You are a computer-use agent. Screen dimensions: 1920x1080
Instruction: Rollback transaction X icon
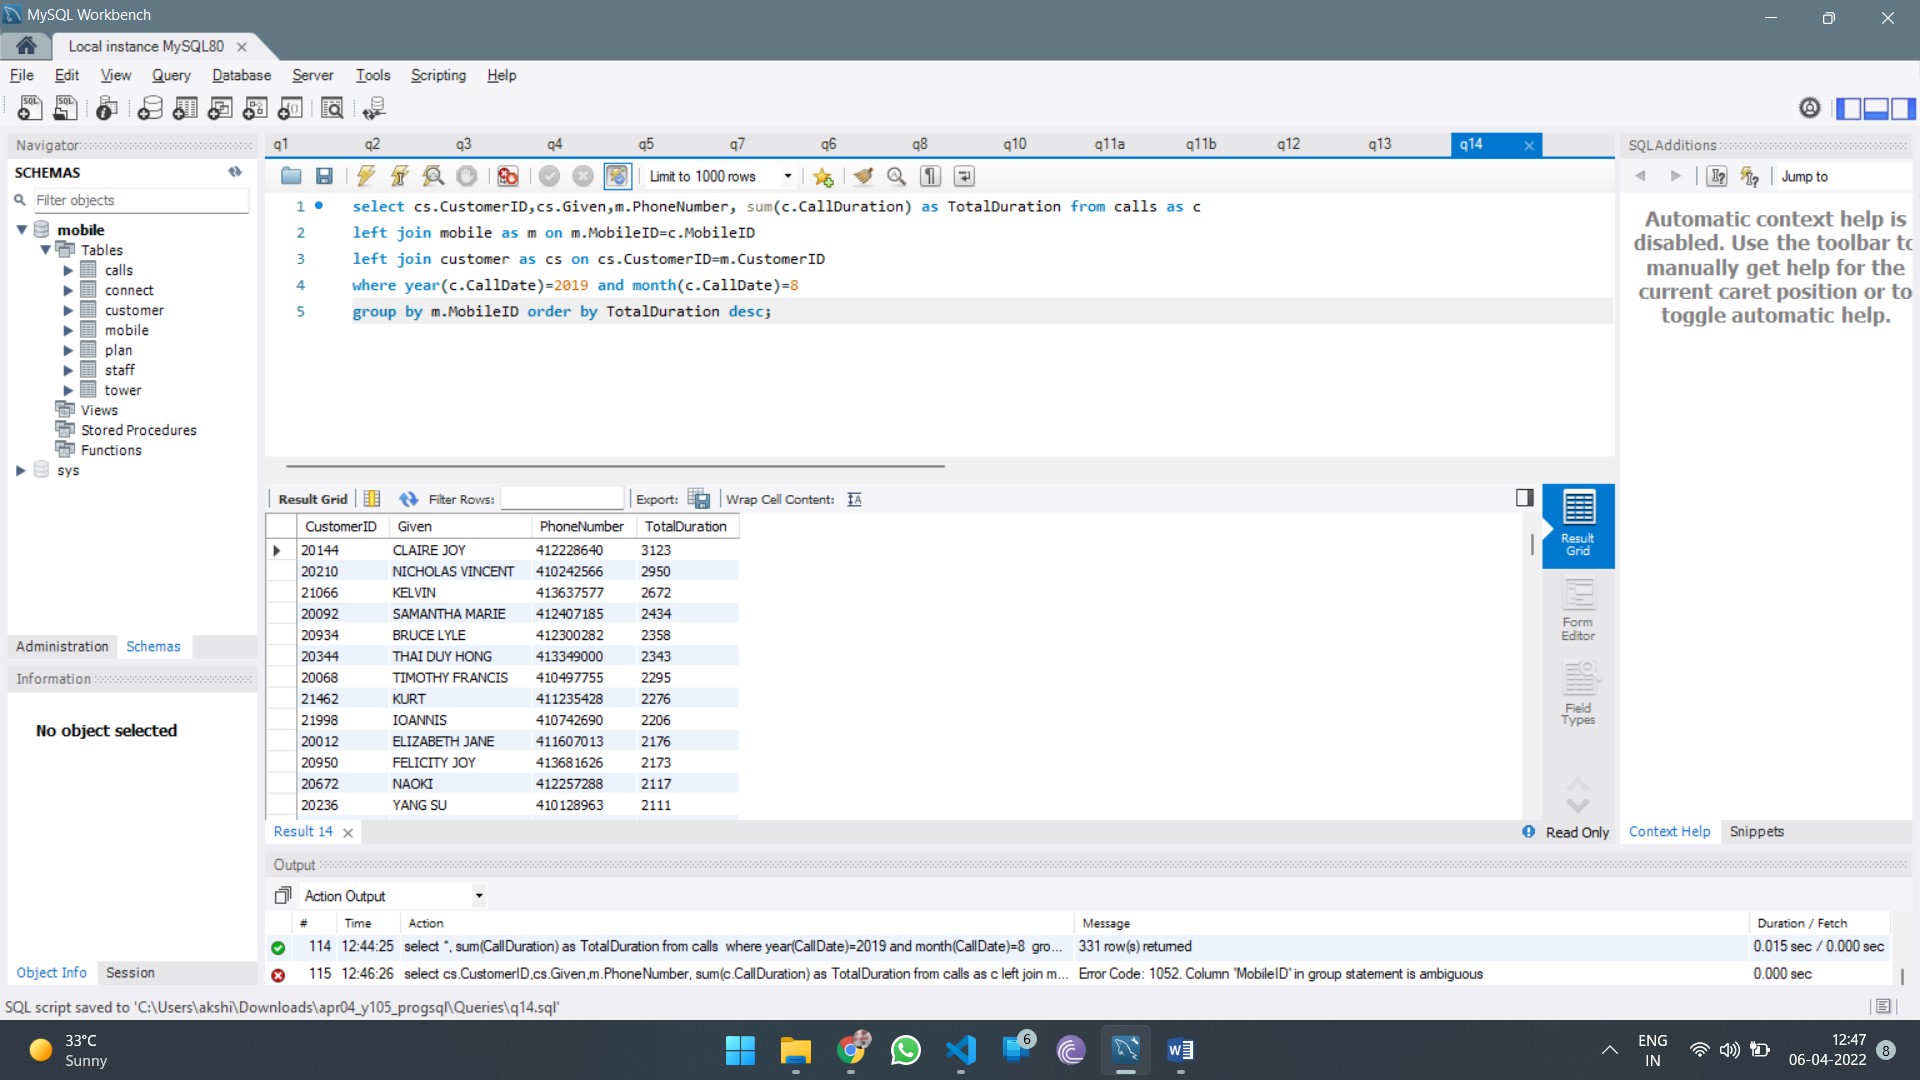583,176
